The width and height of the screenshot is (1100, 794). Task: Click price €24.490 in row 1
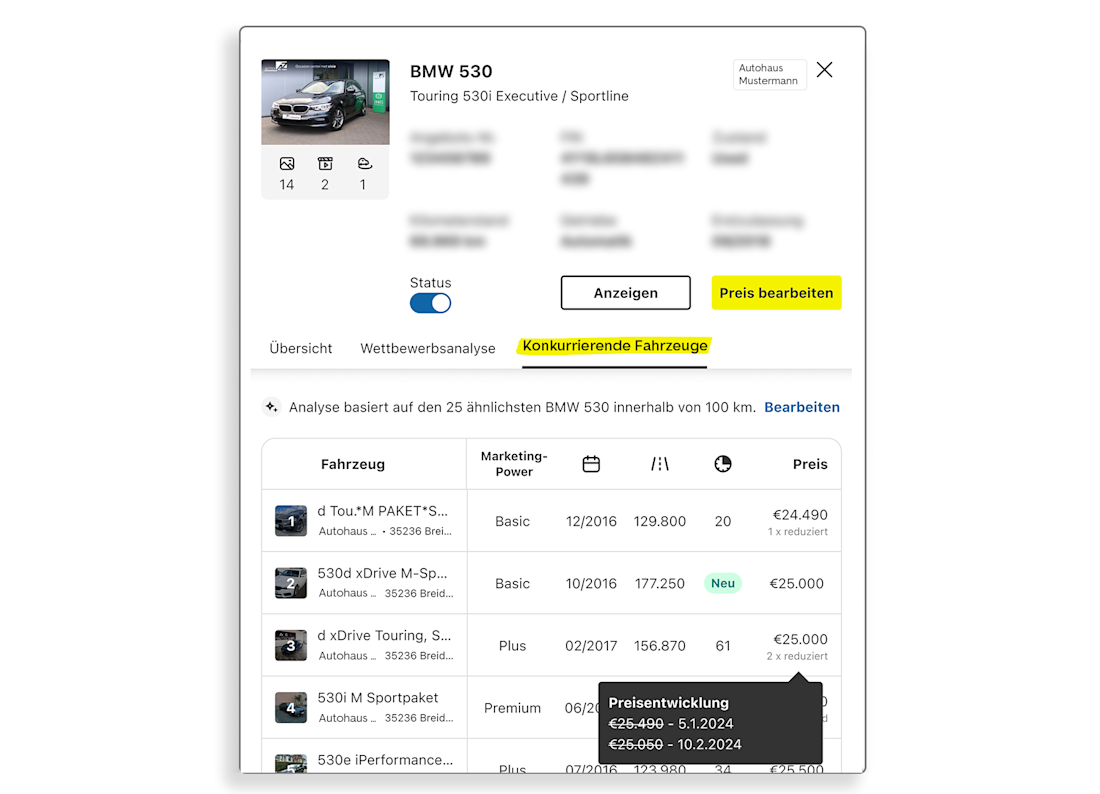(x=800, y=515)
